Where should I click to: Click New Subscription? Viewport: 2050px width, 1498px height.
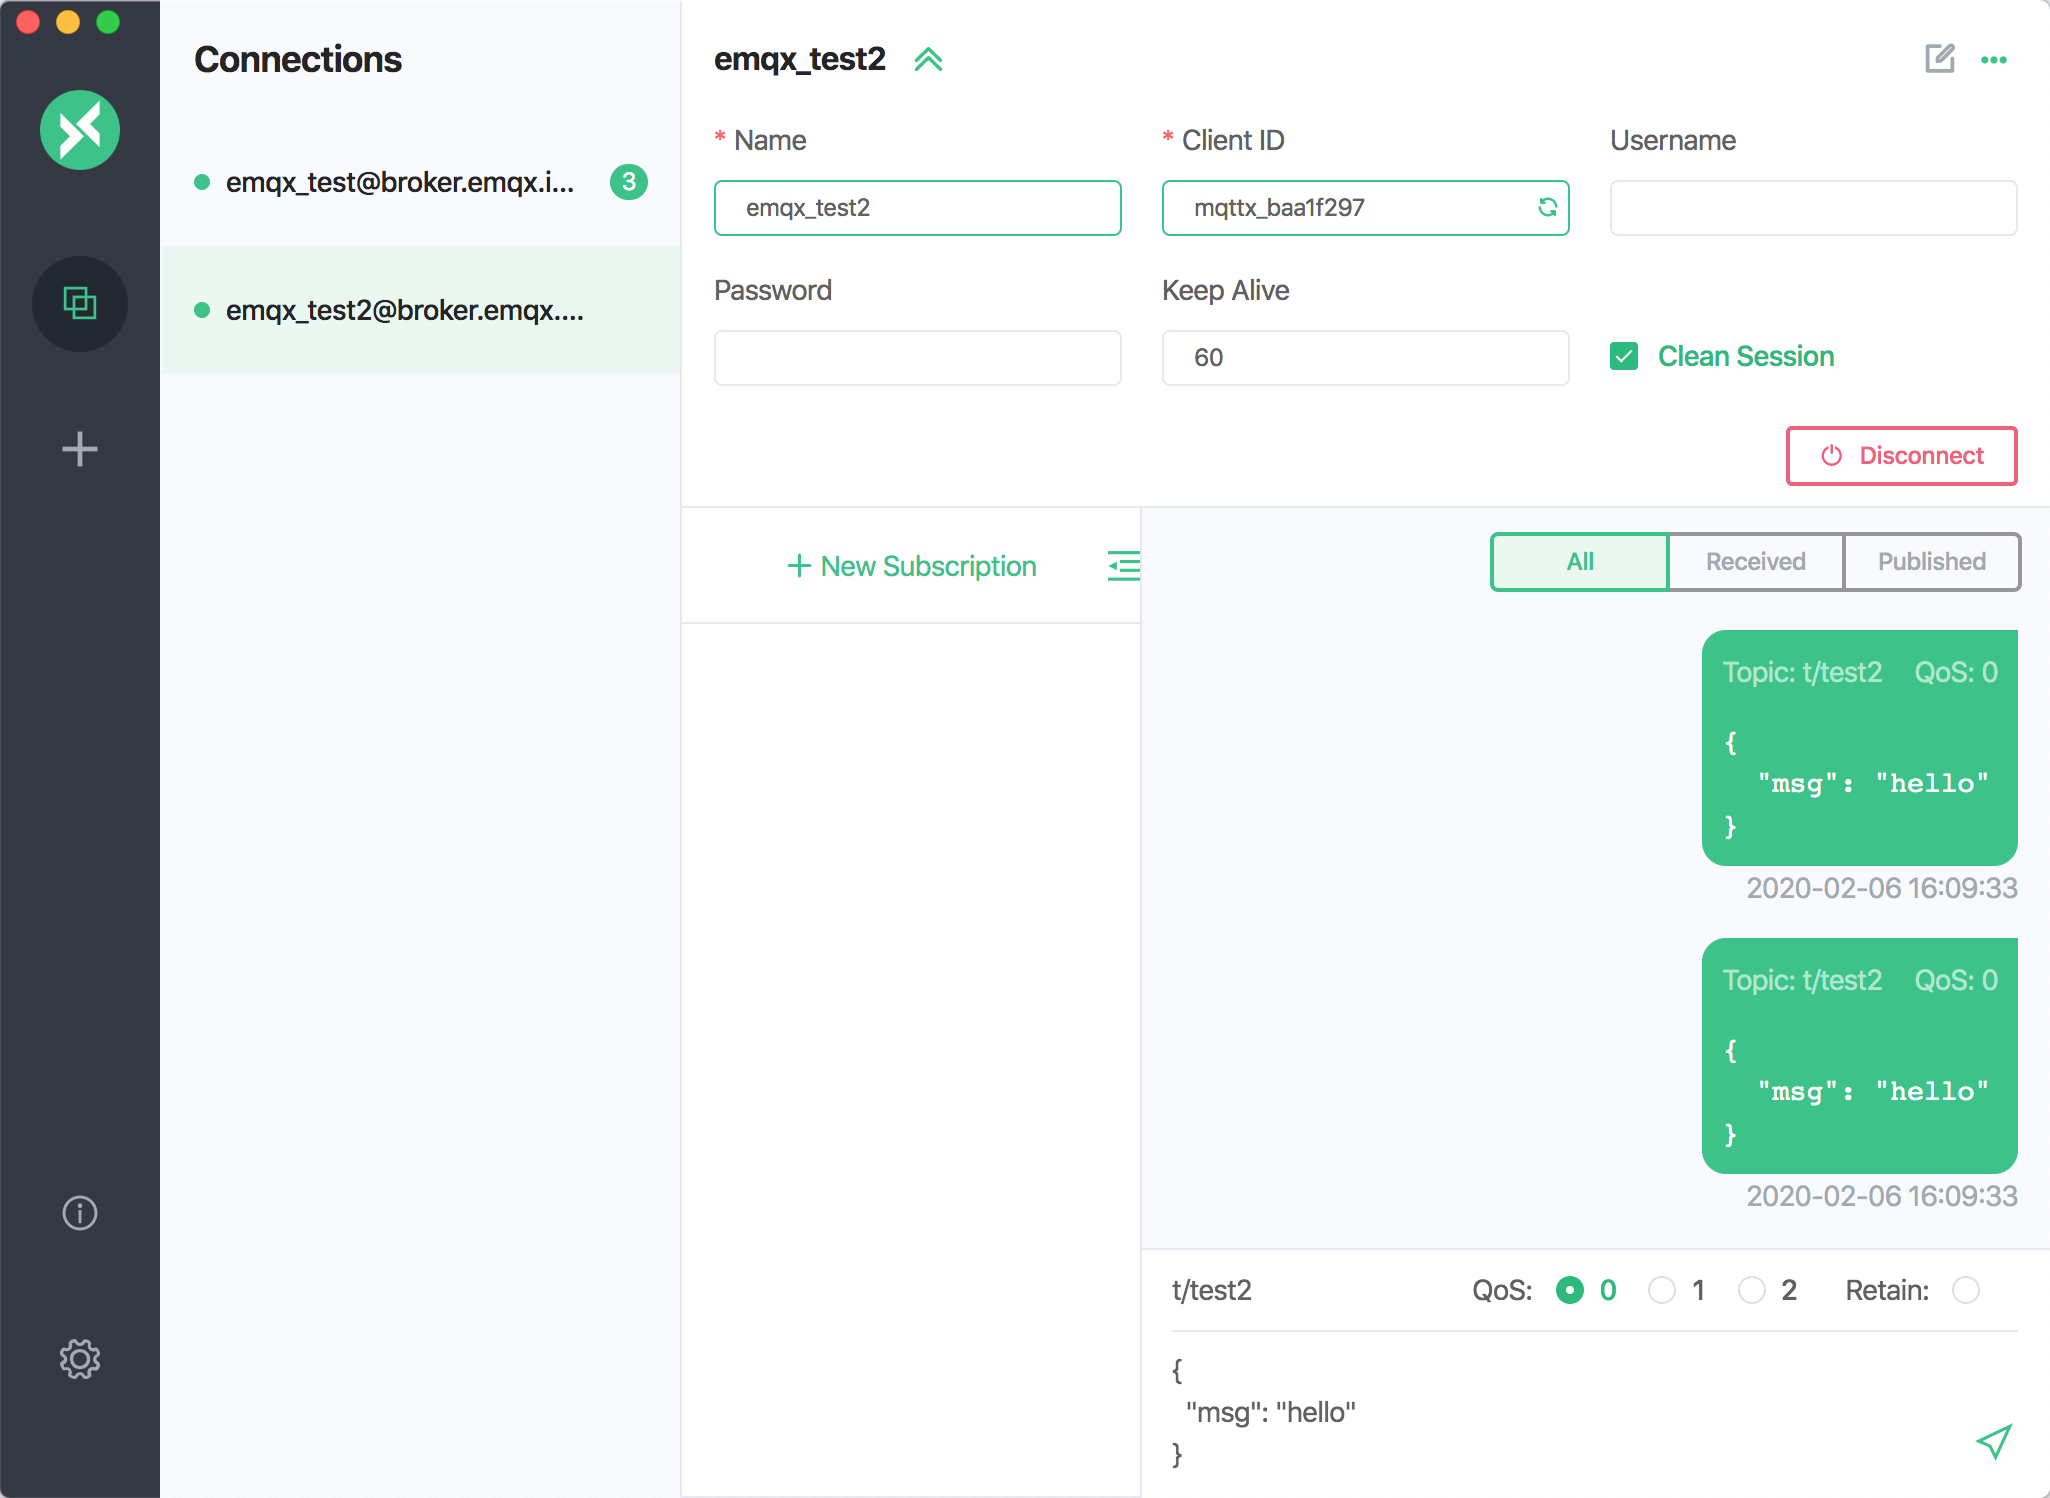(911, 566)
